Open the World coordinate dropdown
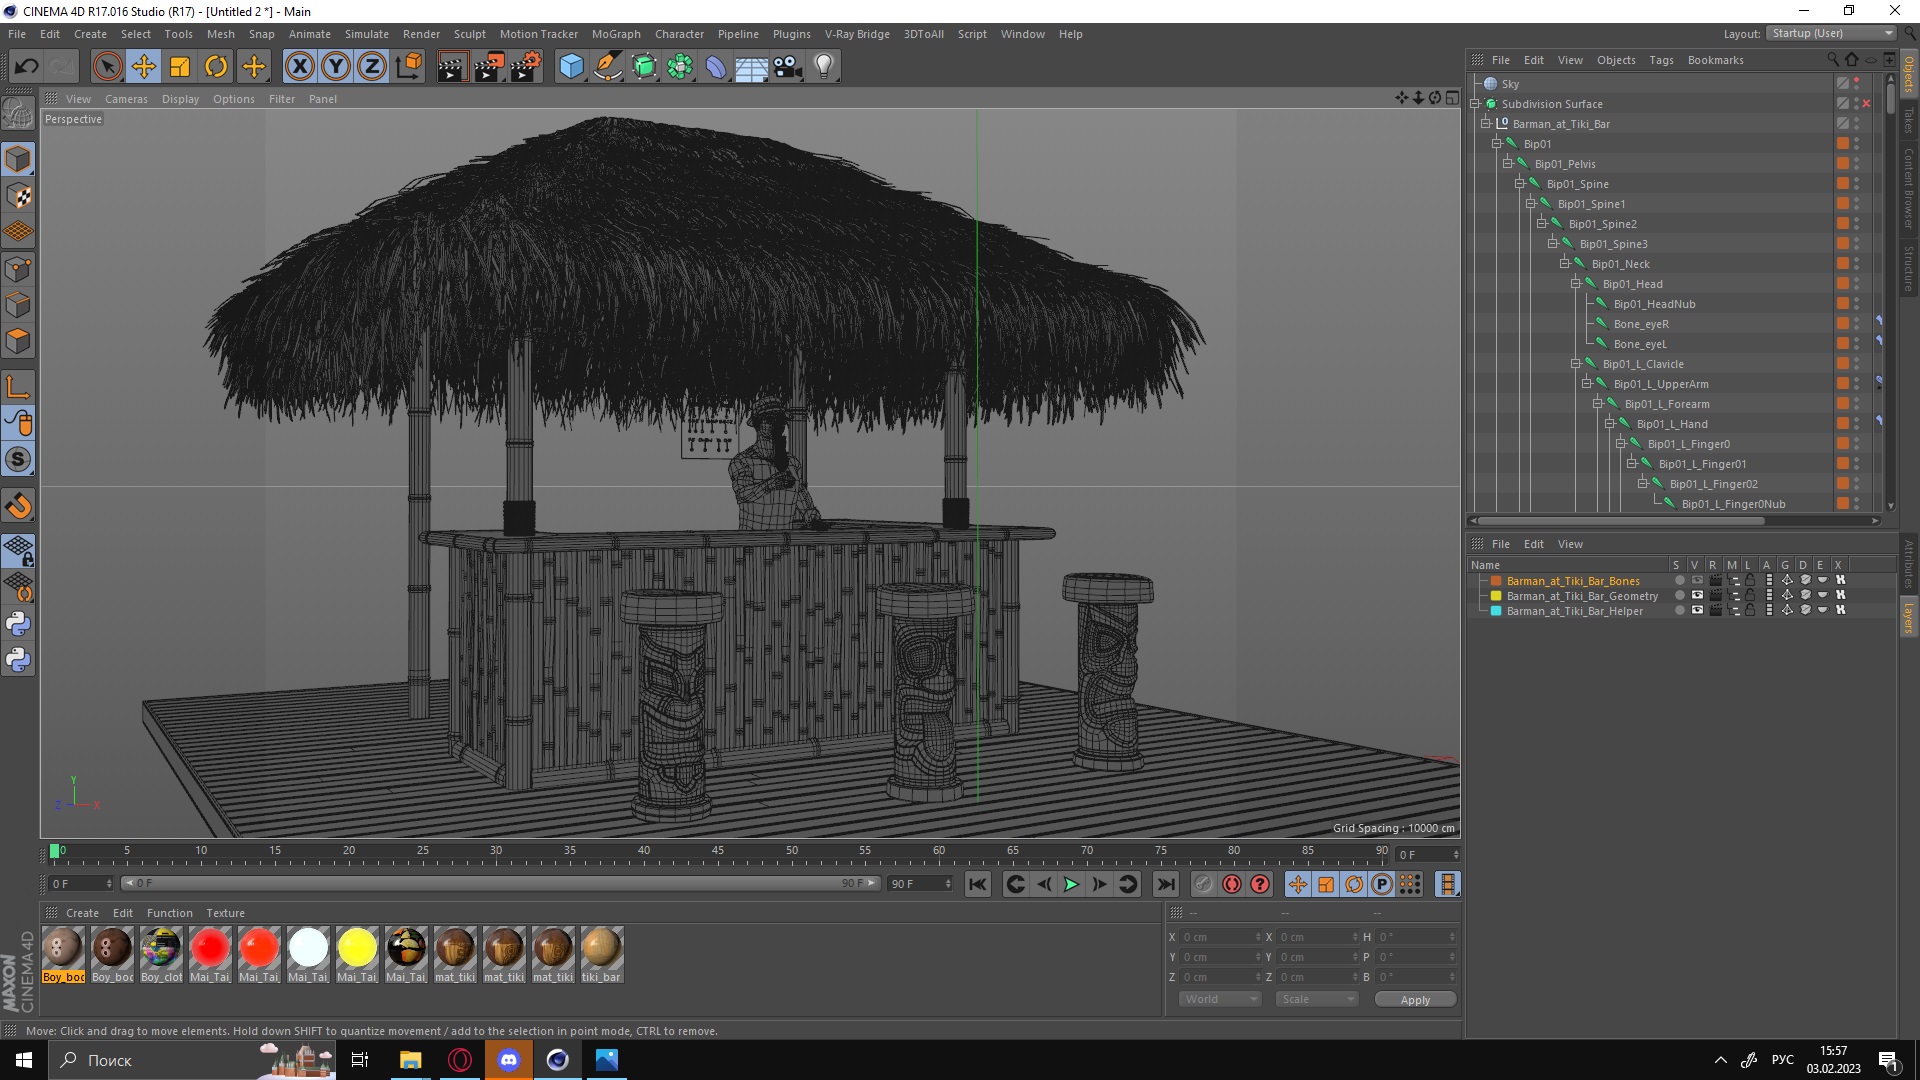The height and width of the screenshot is (1080, 1920). click(x=1220, y=999)
